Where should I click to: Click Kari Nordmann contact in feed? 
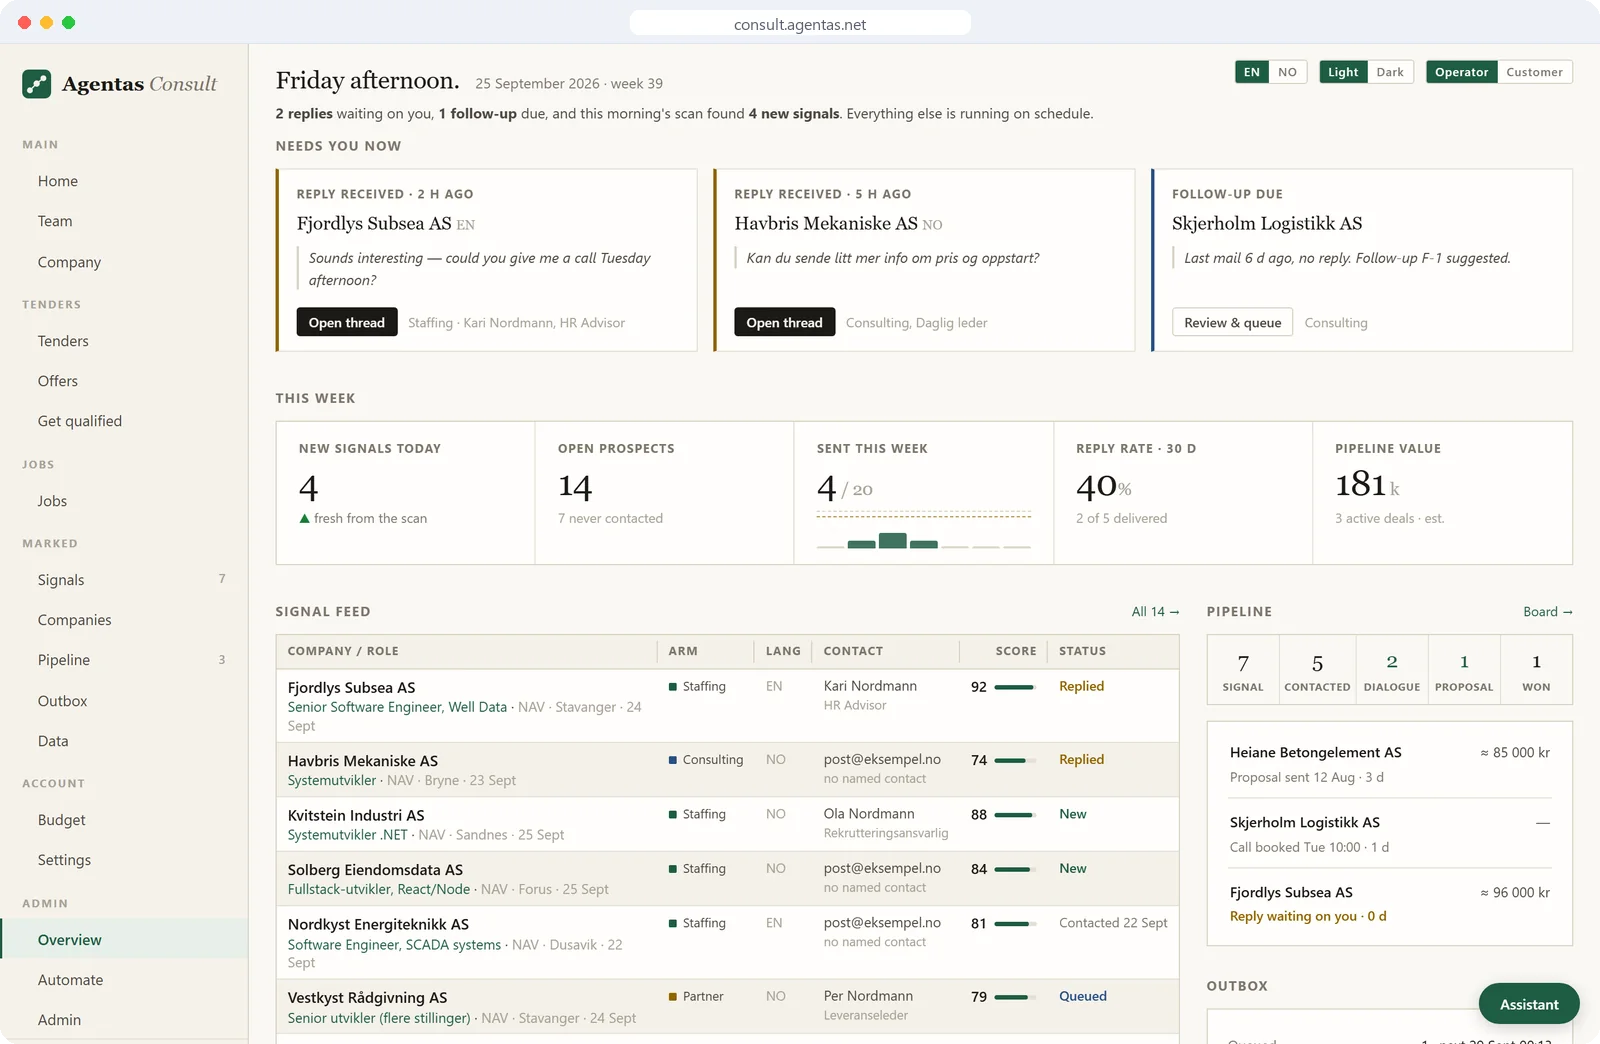pyautogui.click(x=870, y=686)
